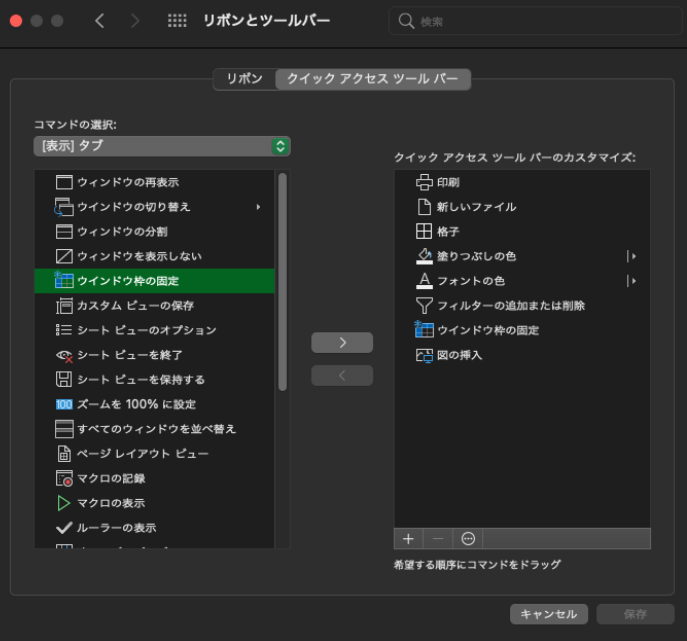Click the フィルターの追加または削除 funnel icon
687x641 pixels.
pyautogui.click(x=423, y=305)
